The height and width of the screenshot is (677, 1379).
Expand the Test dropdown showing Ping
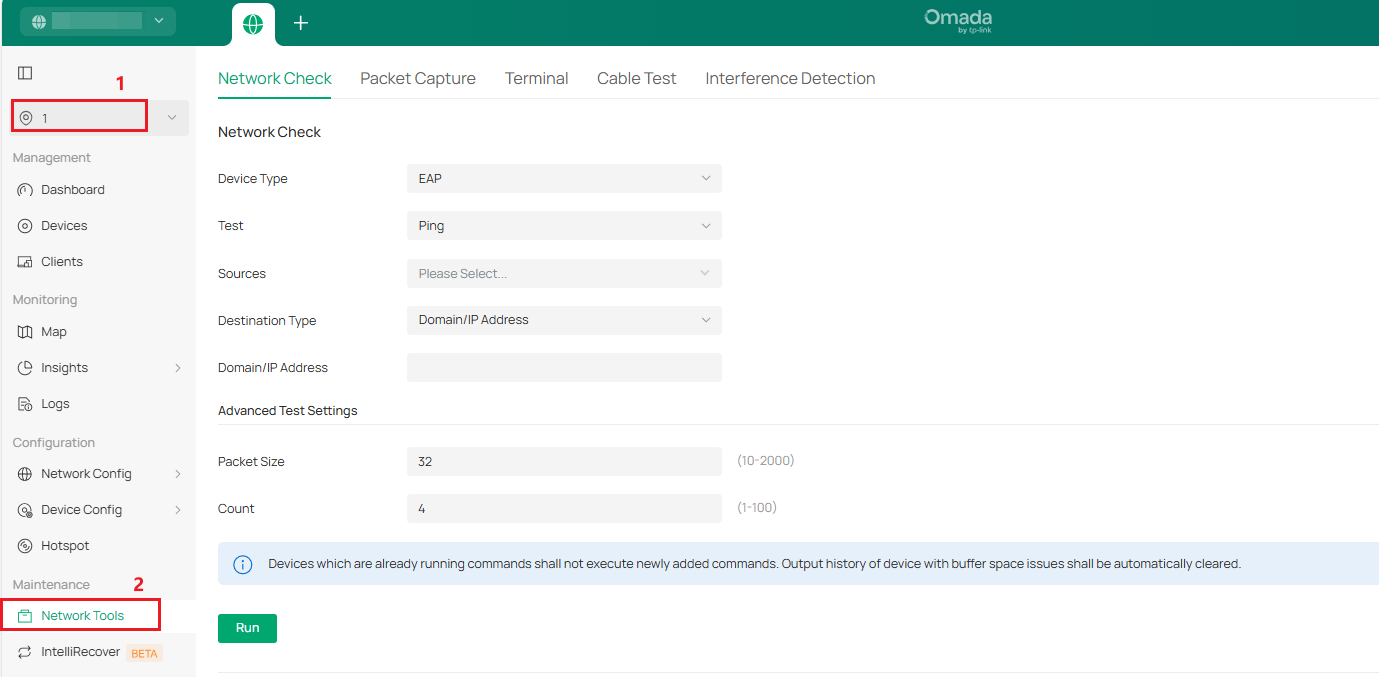(563, 225)
